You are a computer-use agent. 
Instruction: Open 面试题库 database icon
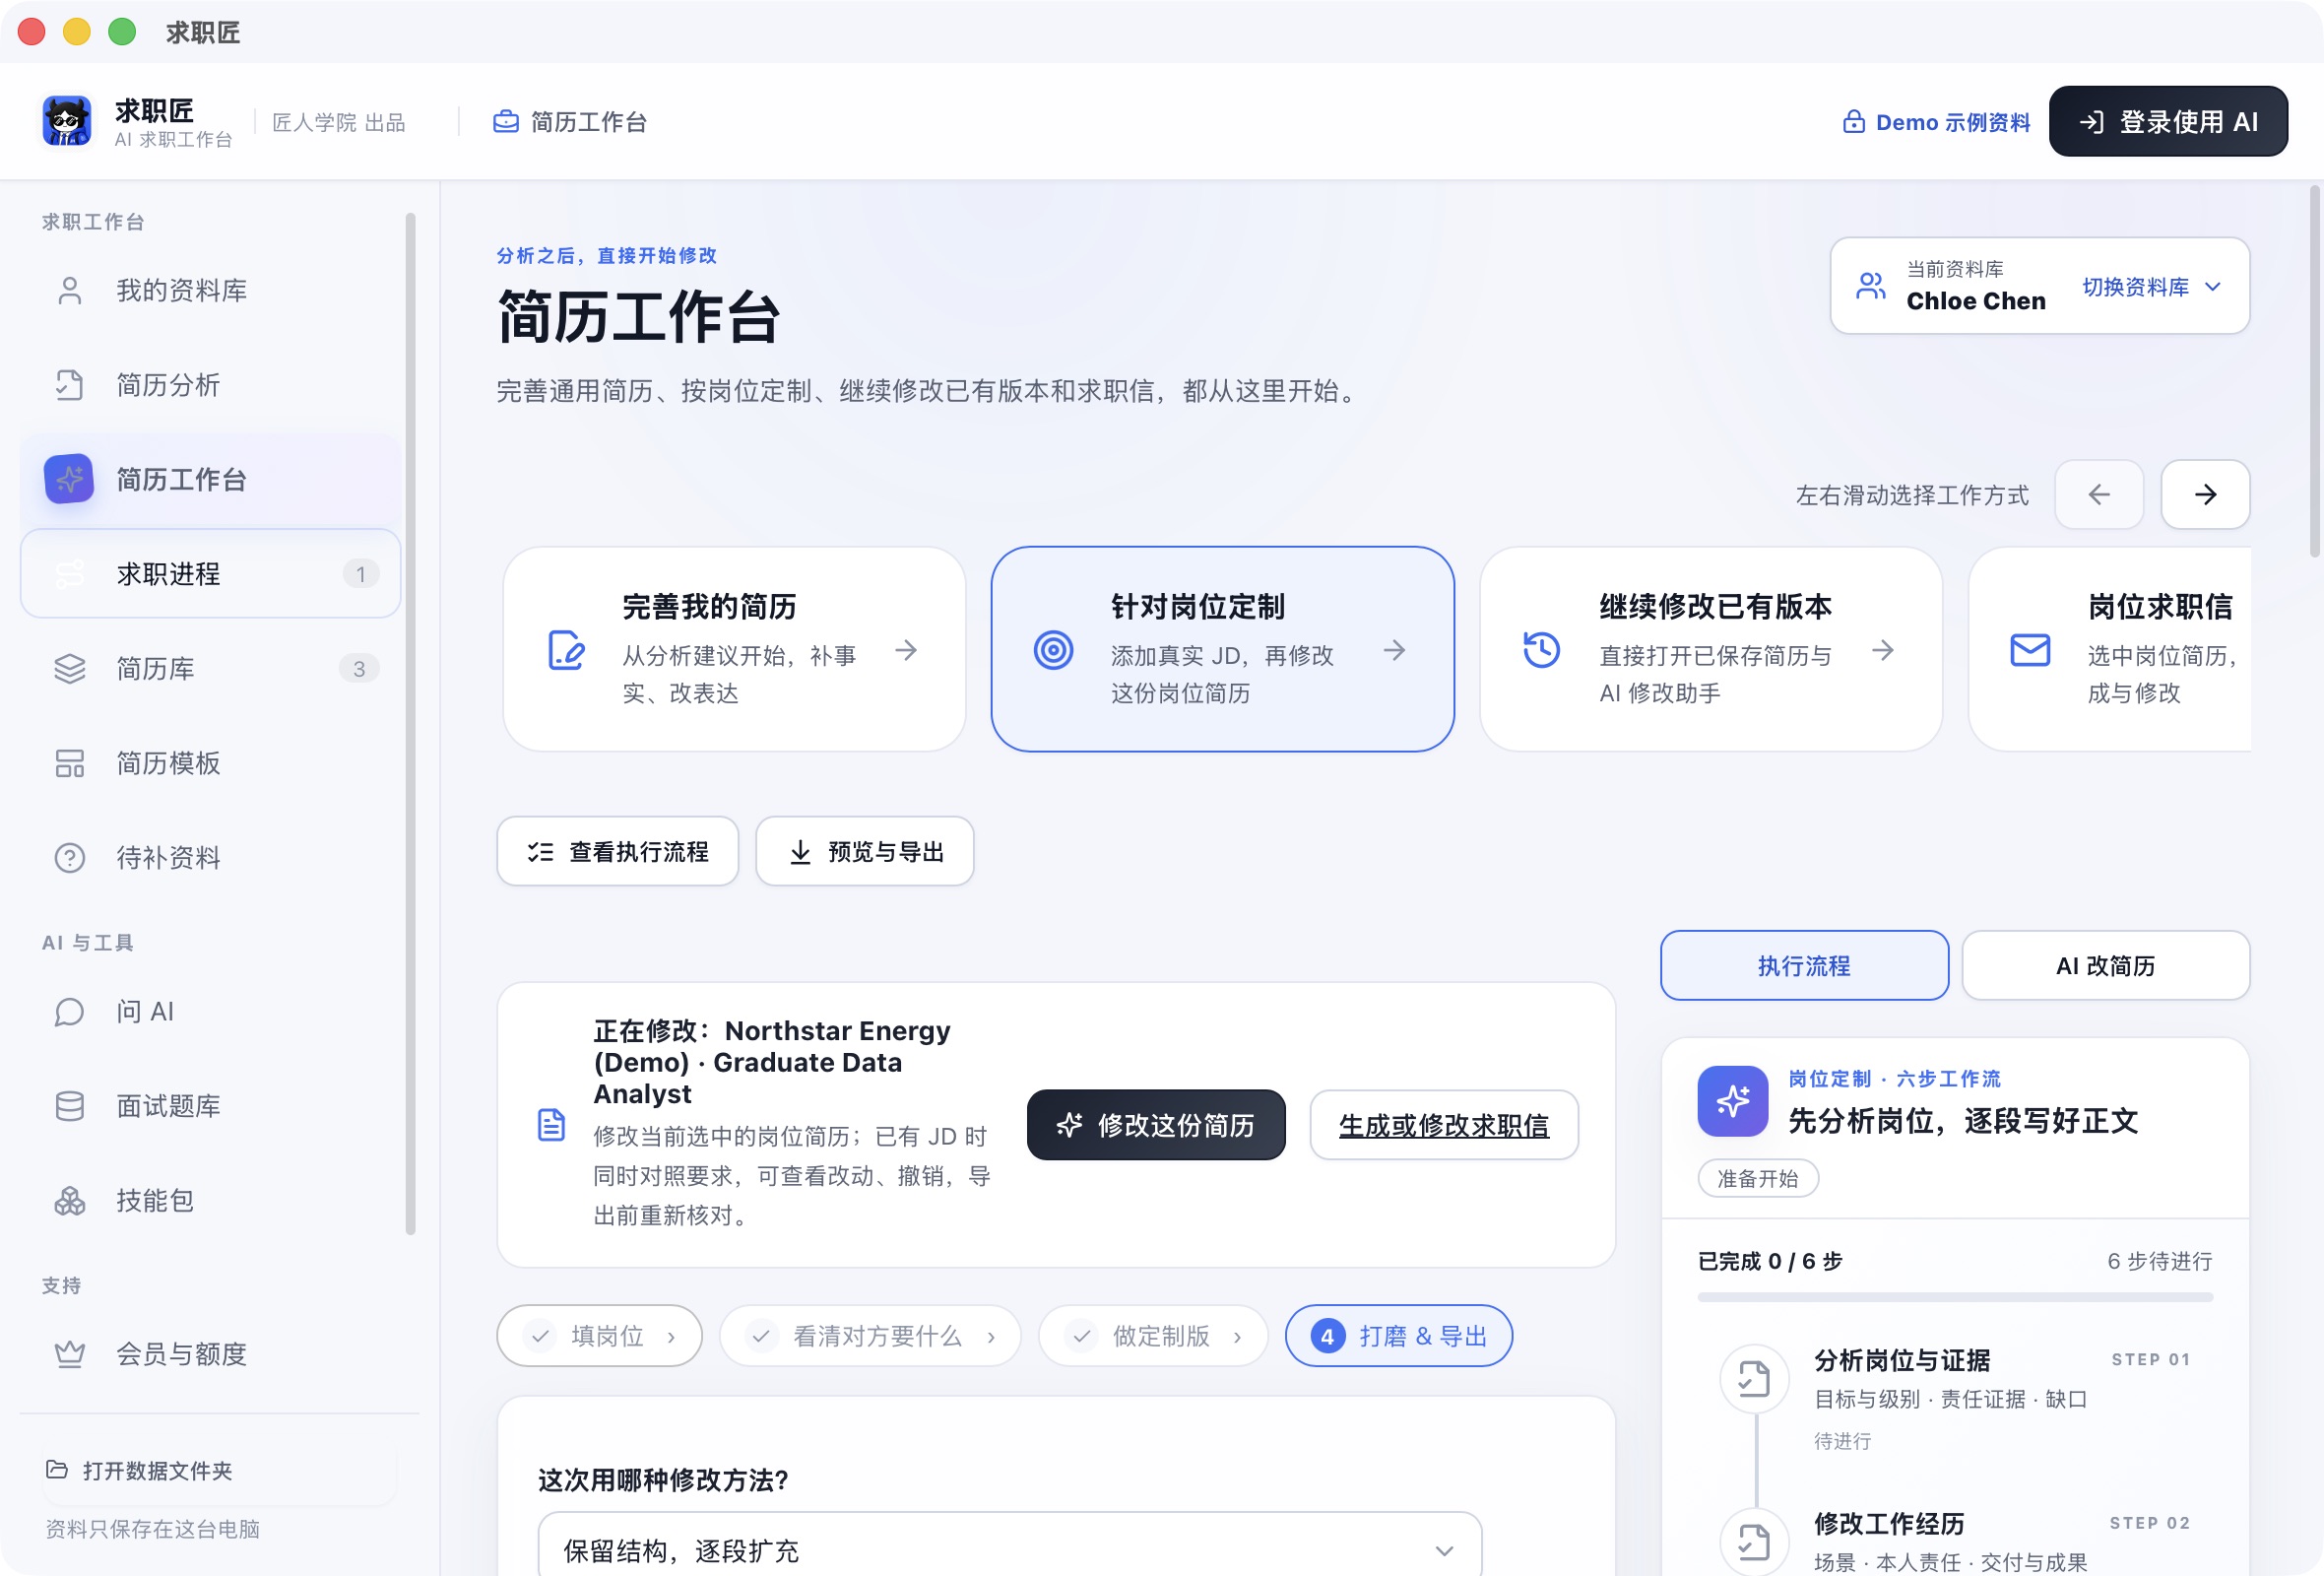point(69,1106)
